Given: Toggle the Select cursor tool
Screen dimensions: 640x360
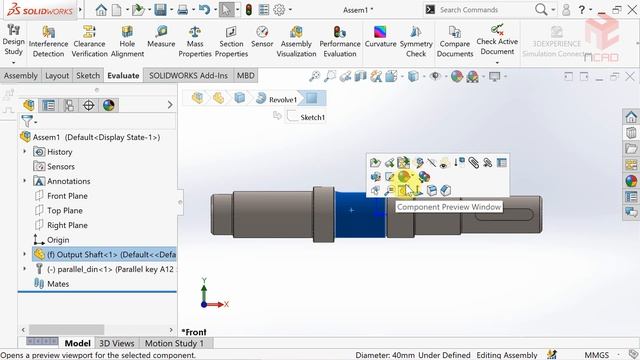Looking at the screenshot, I should pyautogui.click(x=227, y=9).
